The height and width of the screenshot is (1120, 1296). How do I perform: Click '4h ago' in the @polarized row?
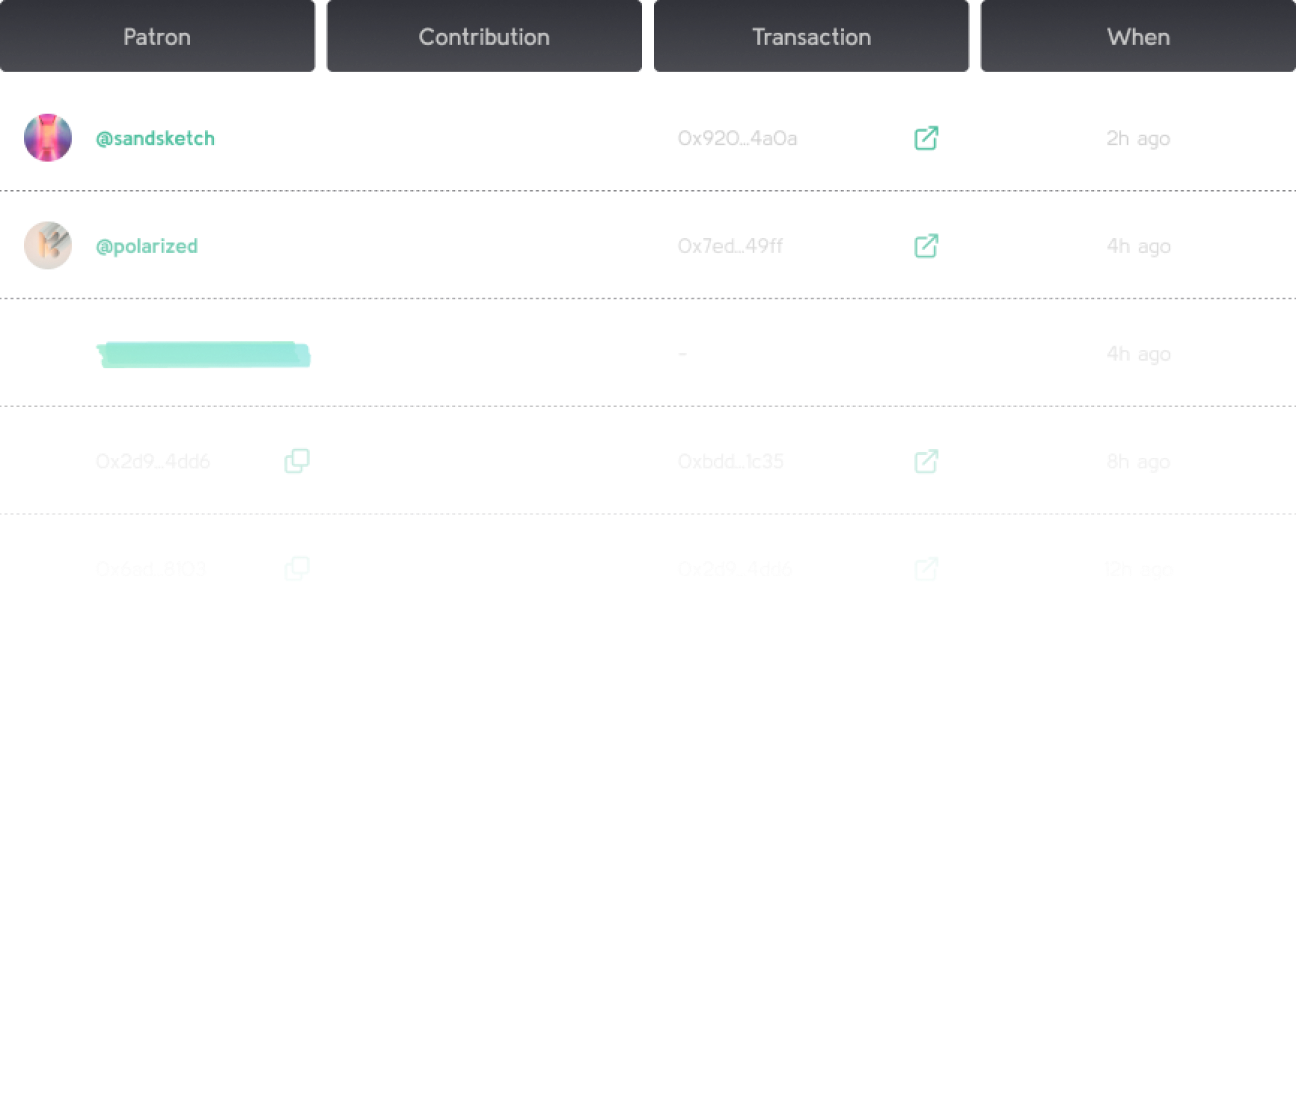1138,246
